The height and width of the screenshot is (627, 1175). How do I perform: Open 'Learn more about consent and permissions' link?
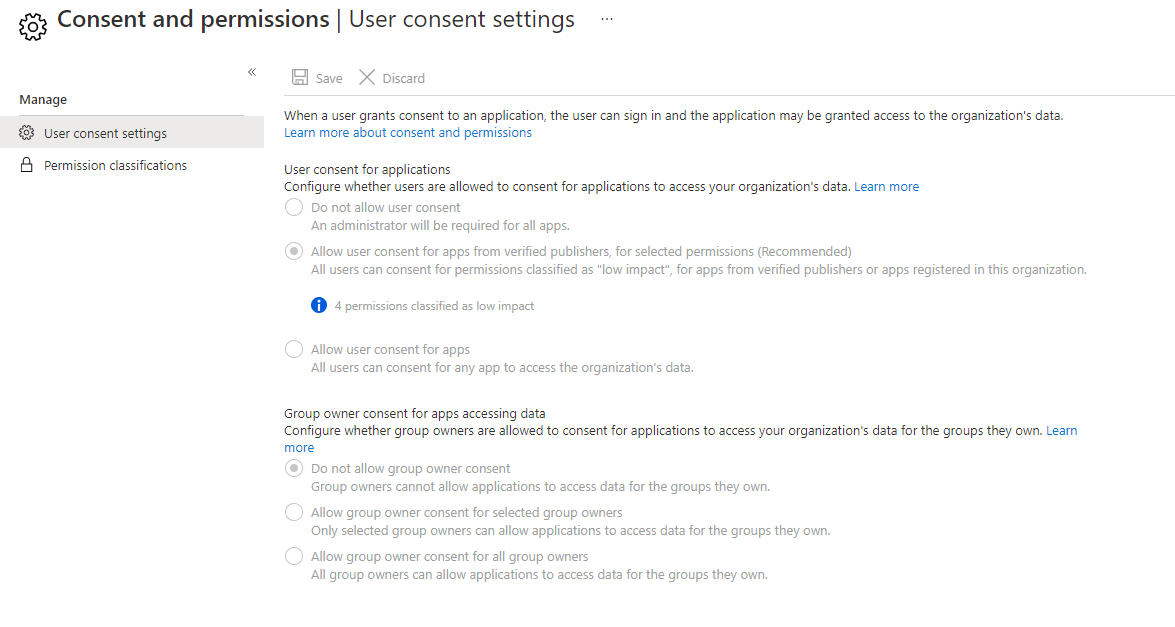(x=407, y=132)
